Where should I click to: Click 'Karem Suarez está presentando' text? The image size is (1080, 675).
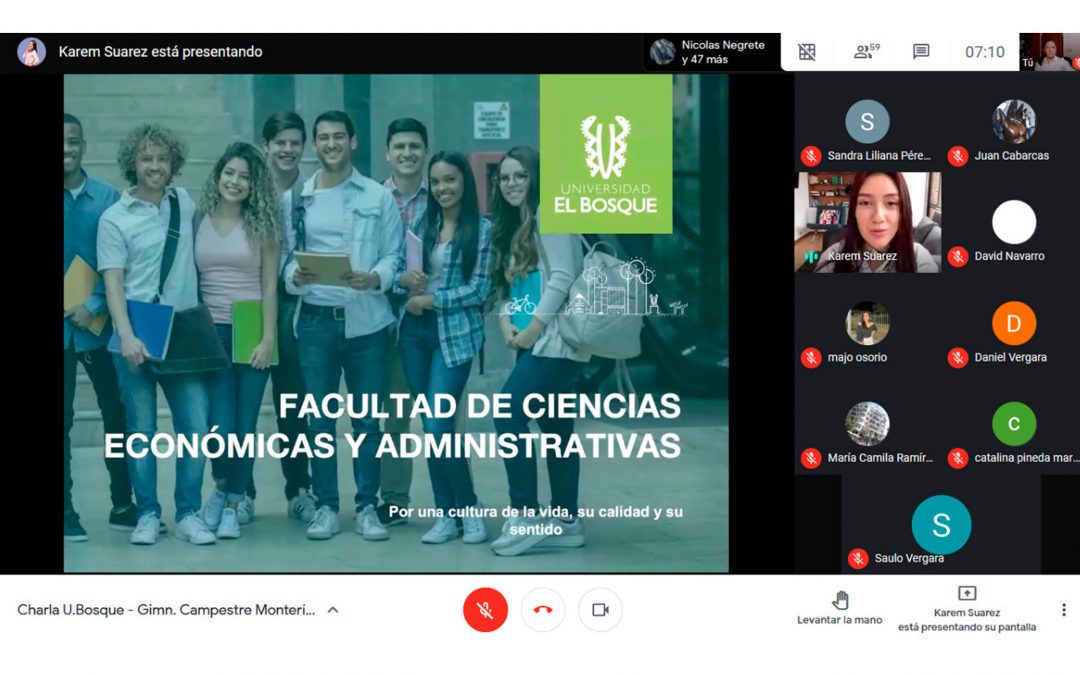pos(160,52)
